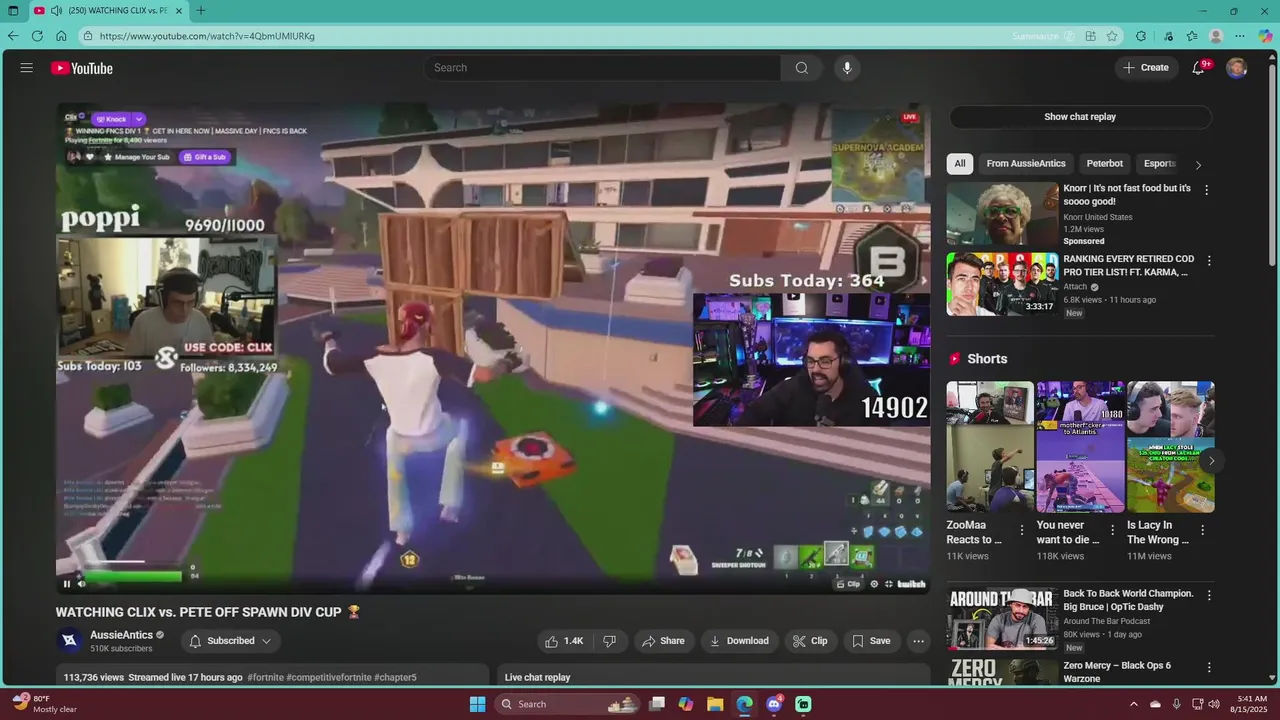The image size is (1280, 720).
Task: Mute the video player volume
Action: 82,584
